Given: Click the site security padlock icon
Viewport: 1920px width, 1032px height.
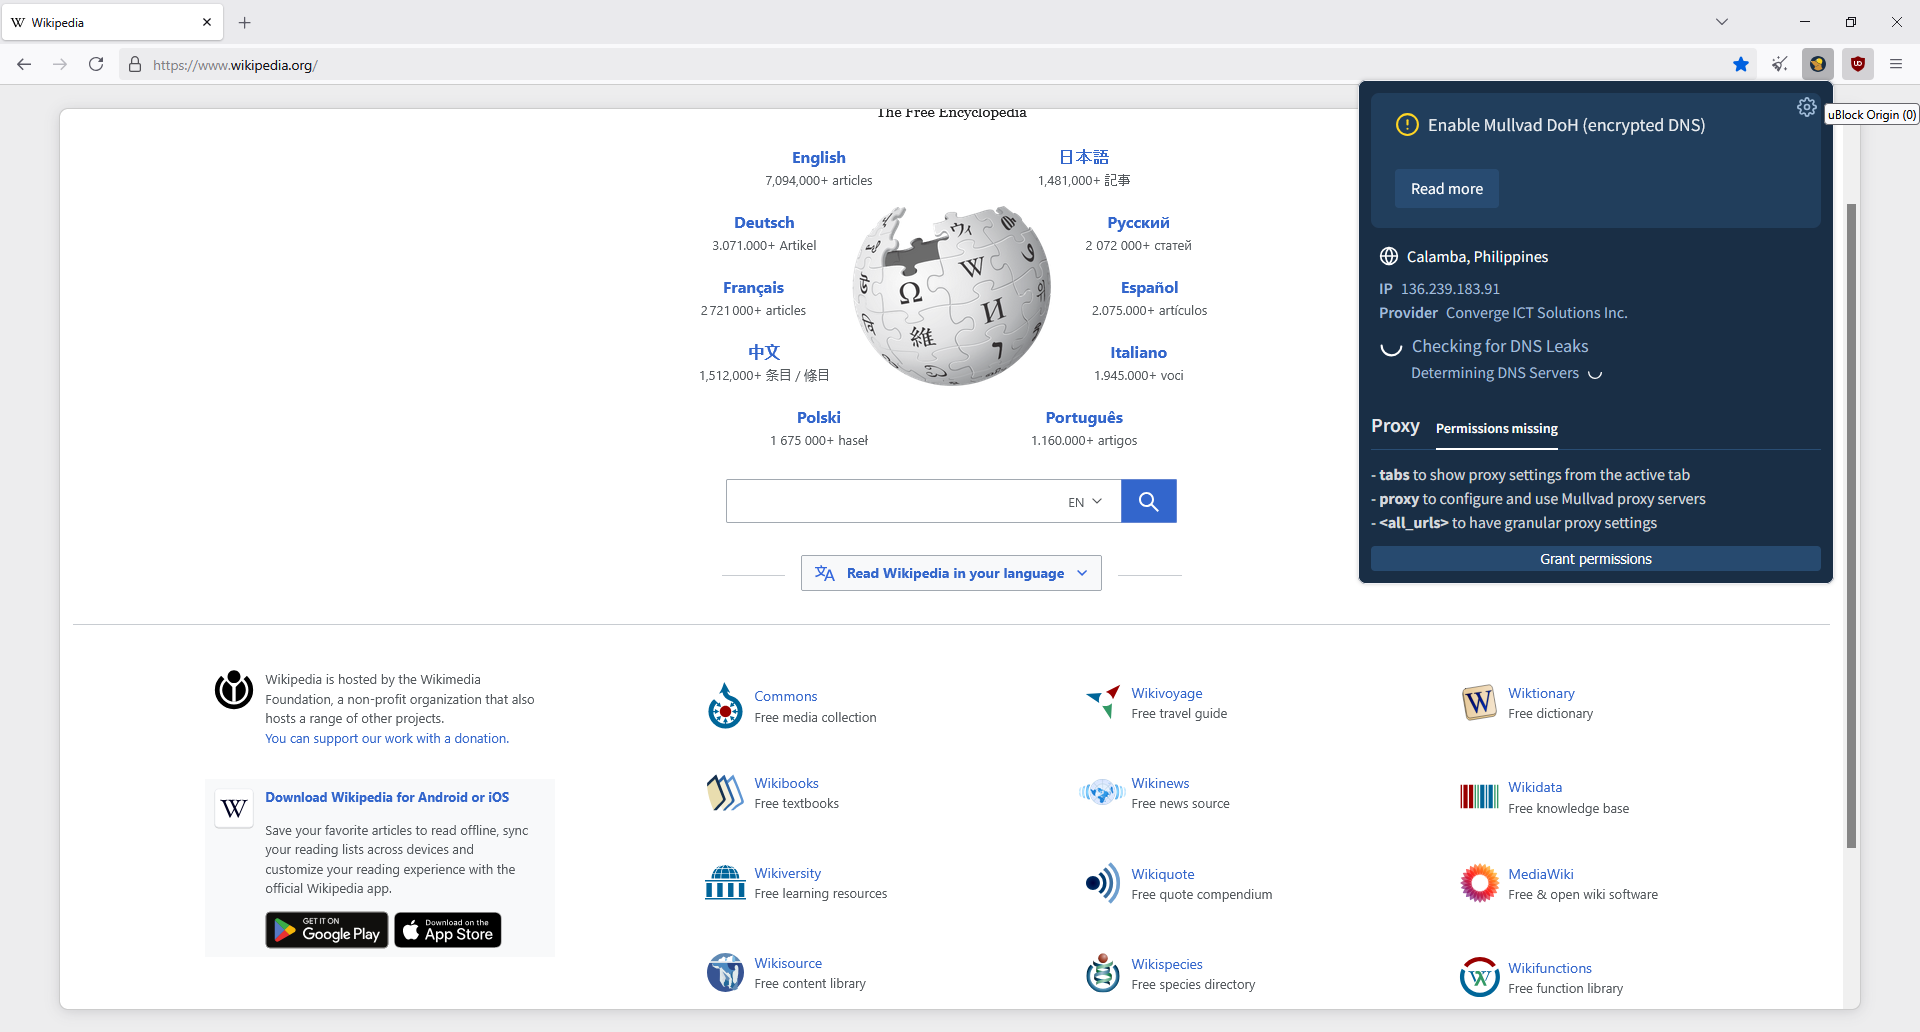Looking at the screenshot, I should pyautogui.click(x=135, y=65).
